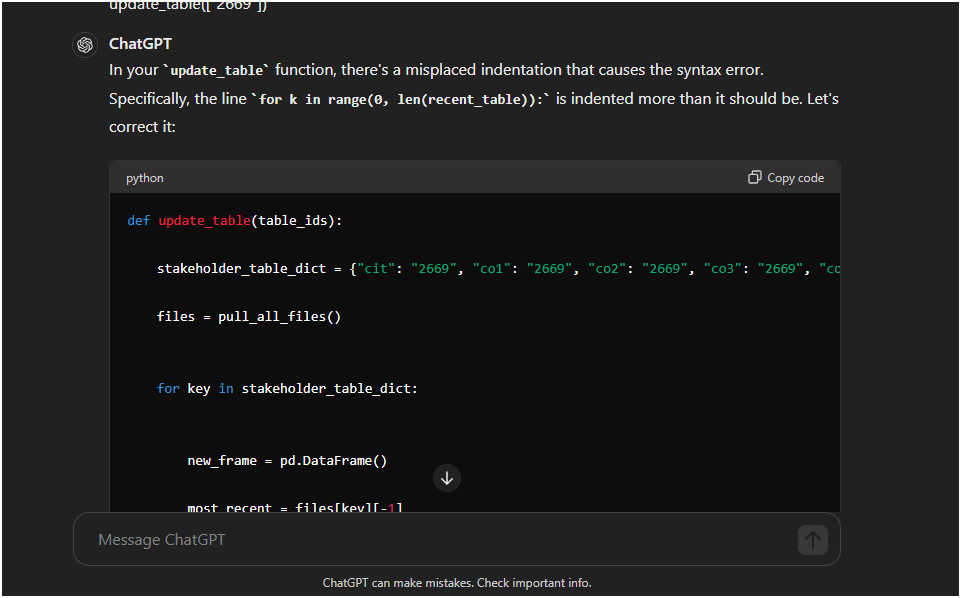Click the inline code for k in range line
Screen dimensions: 961x598
[401, 99]
